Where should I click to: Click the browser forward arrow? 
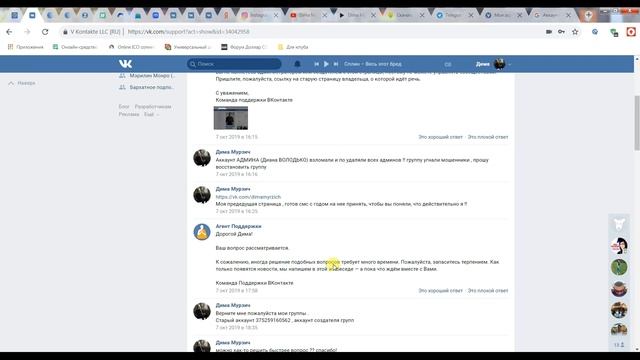click(x=27, y=31)
